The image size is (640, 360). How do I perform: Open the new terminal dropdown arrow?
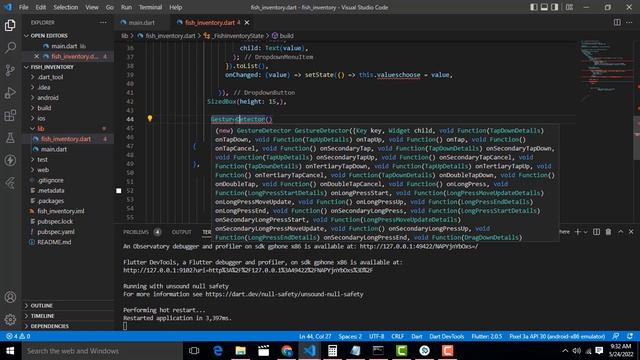pos(585,232)
